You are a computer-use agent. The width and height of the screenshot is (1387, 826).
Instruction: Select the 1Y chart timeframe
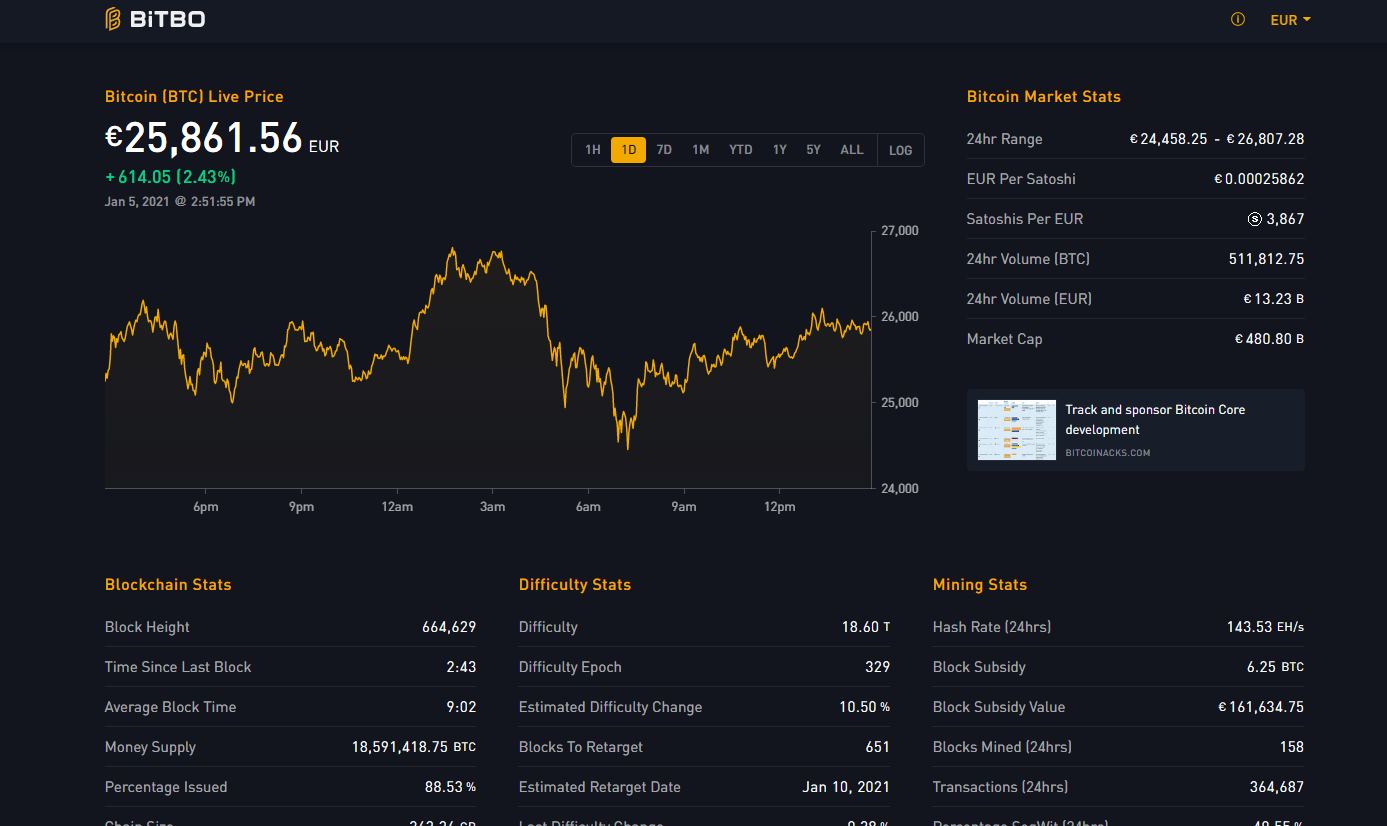tap(779, 150)
